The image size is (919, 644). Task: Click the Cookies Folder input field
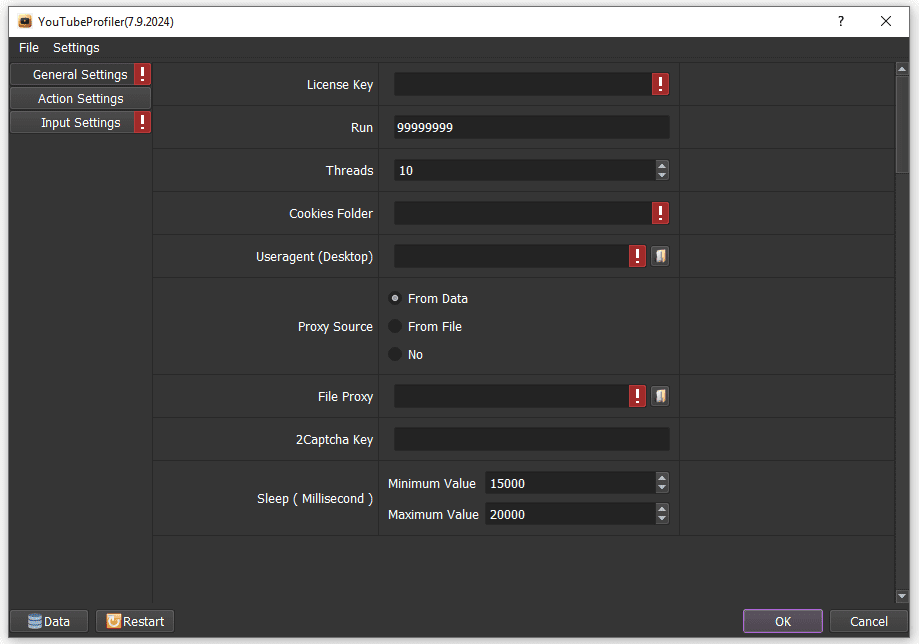click(x=523, y=213)
